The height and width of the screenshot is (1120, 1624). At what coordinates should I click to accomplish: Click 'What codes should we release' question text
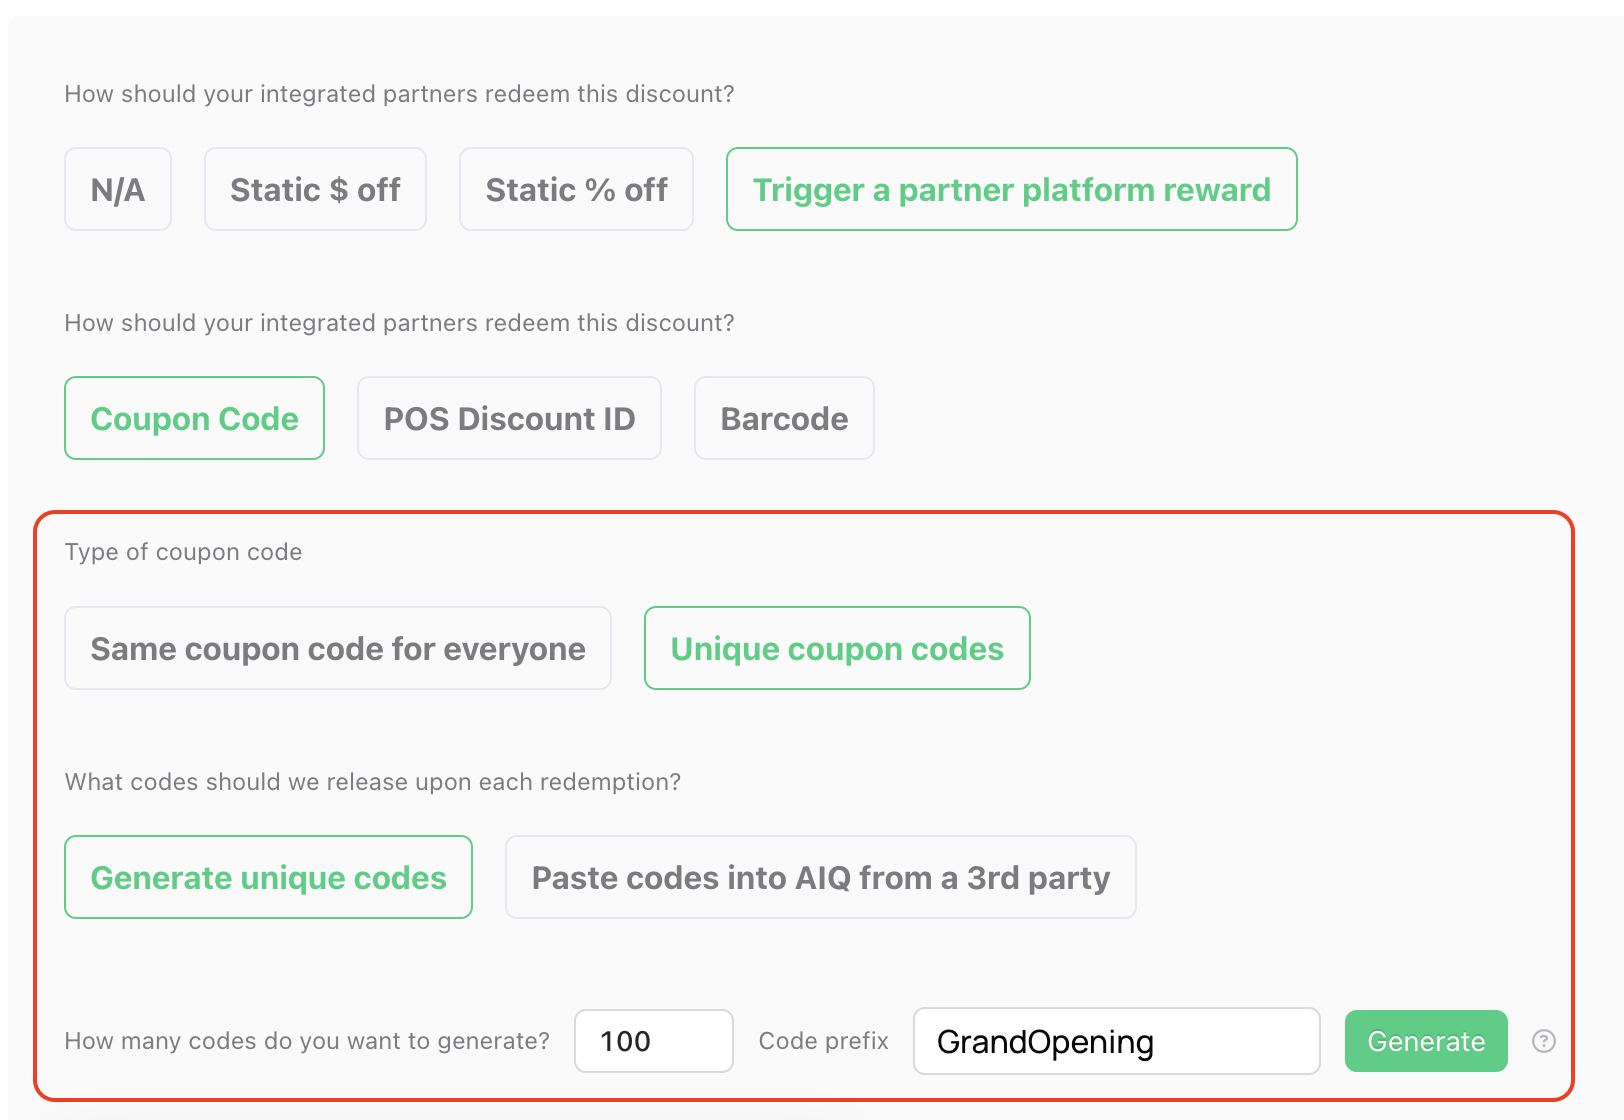[373, 782]
